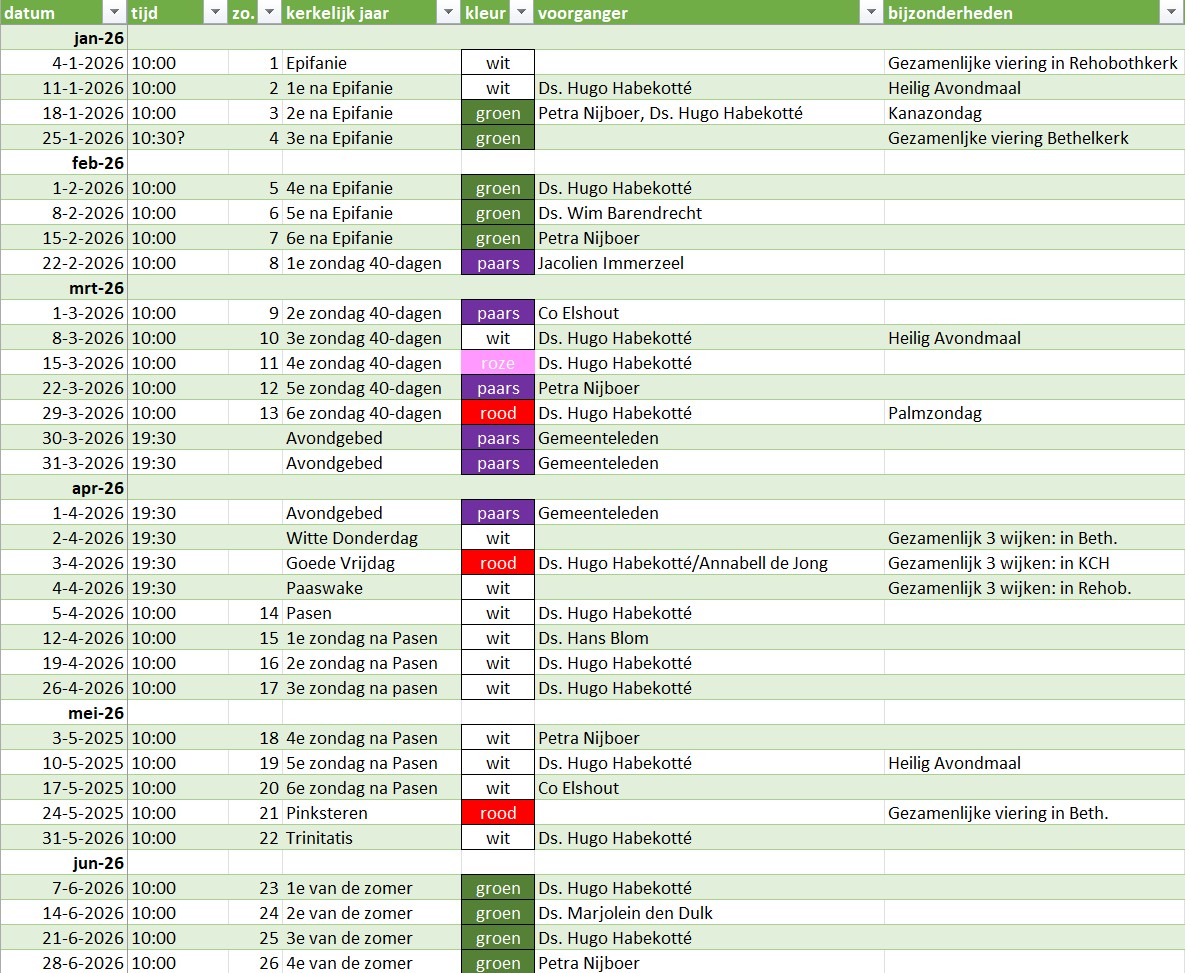The image size is (1185, 973).
Task: Click the Palmzondag remark cell
Action: tap(1033, 413)
